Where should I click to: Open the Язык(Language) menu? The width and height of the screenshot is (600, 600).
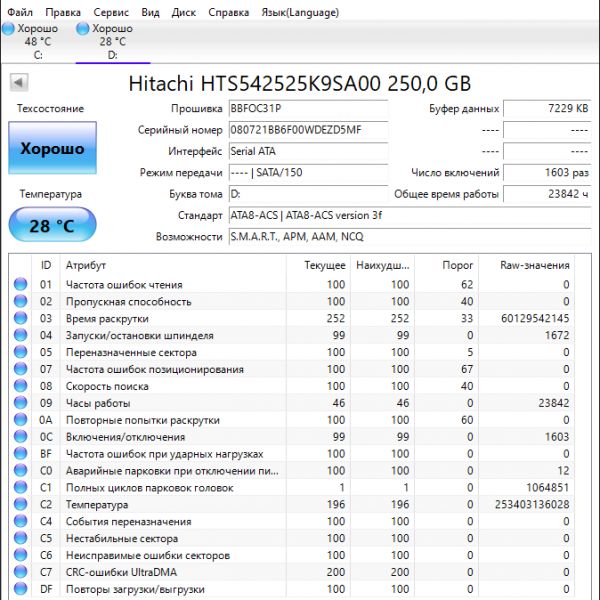[300, 12]
